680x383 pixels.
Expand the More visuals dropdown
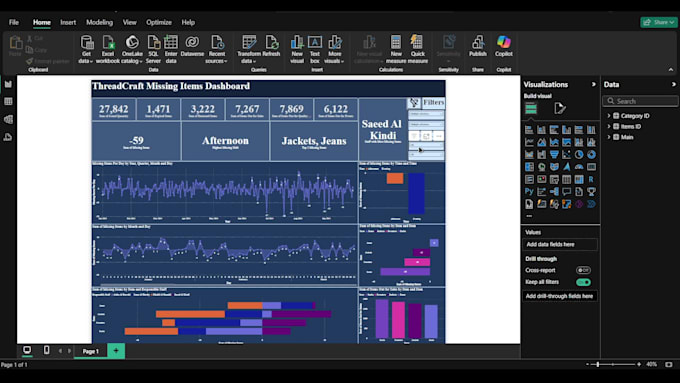click(334, 49)
